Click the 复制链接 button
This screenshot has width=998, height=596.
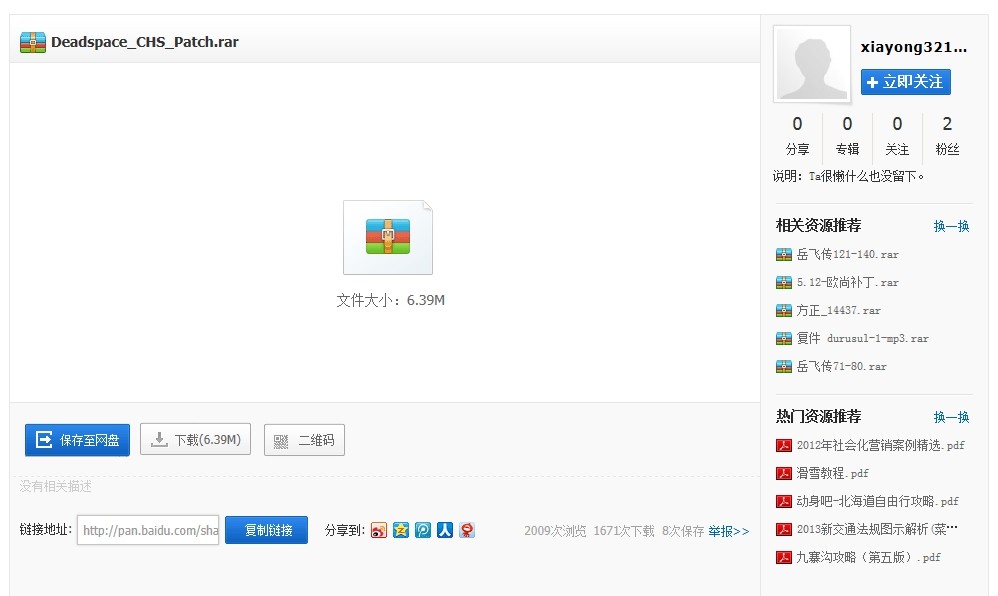click(x=266, y=530)
